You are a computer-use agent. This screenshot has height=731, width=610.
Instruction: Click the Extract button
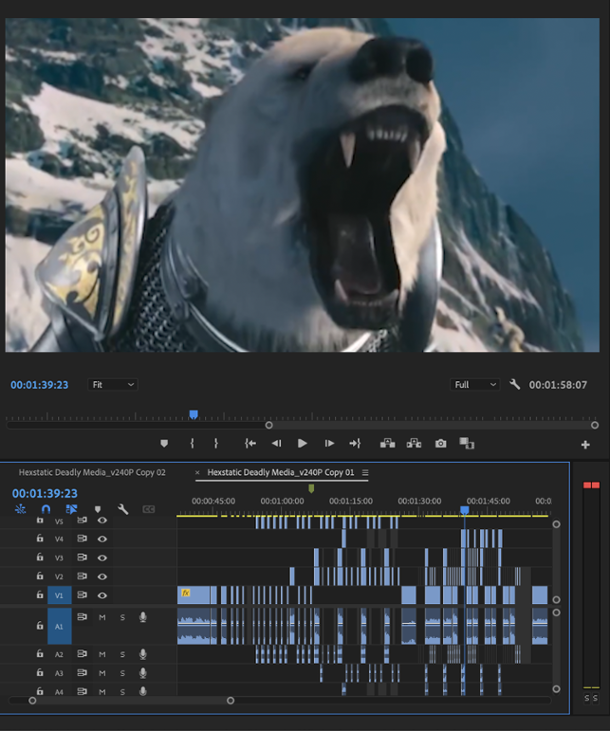414,443
